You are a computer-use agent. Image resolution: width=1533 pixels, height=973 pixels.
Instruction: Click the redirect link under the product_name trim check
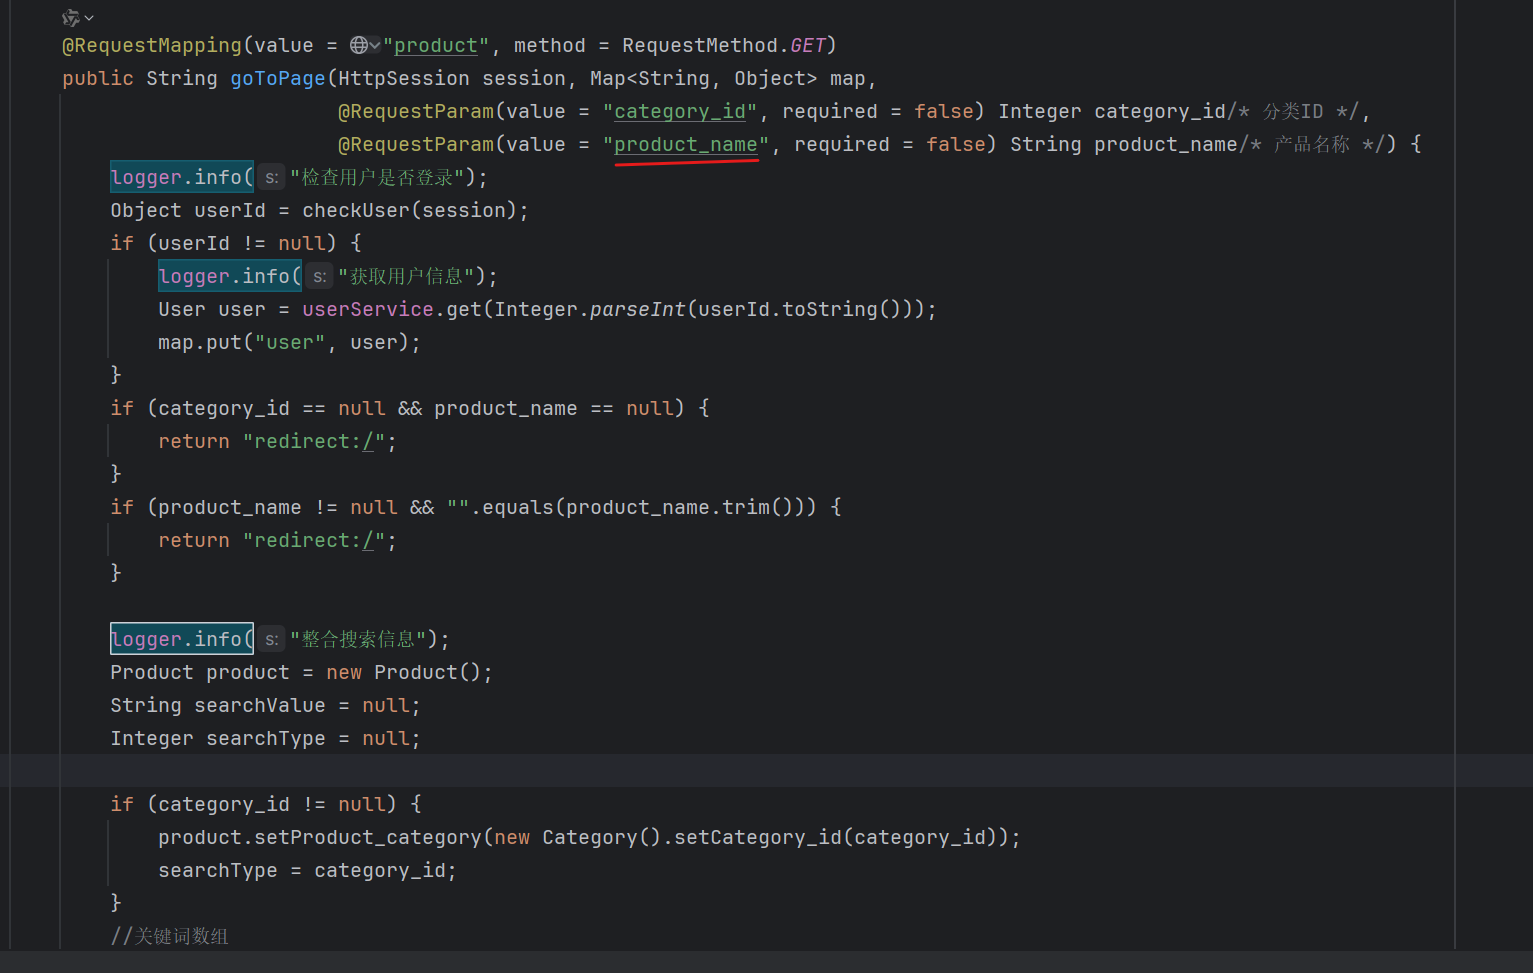click(367, 540)
